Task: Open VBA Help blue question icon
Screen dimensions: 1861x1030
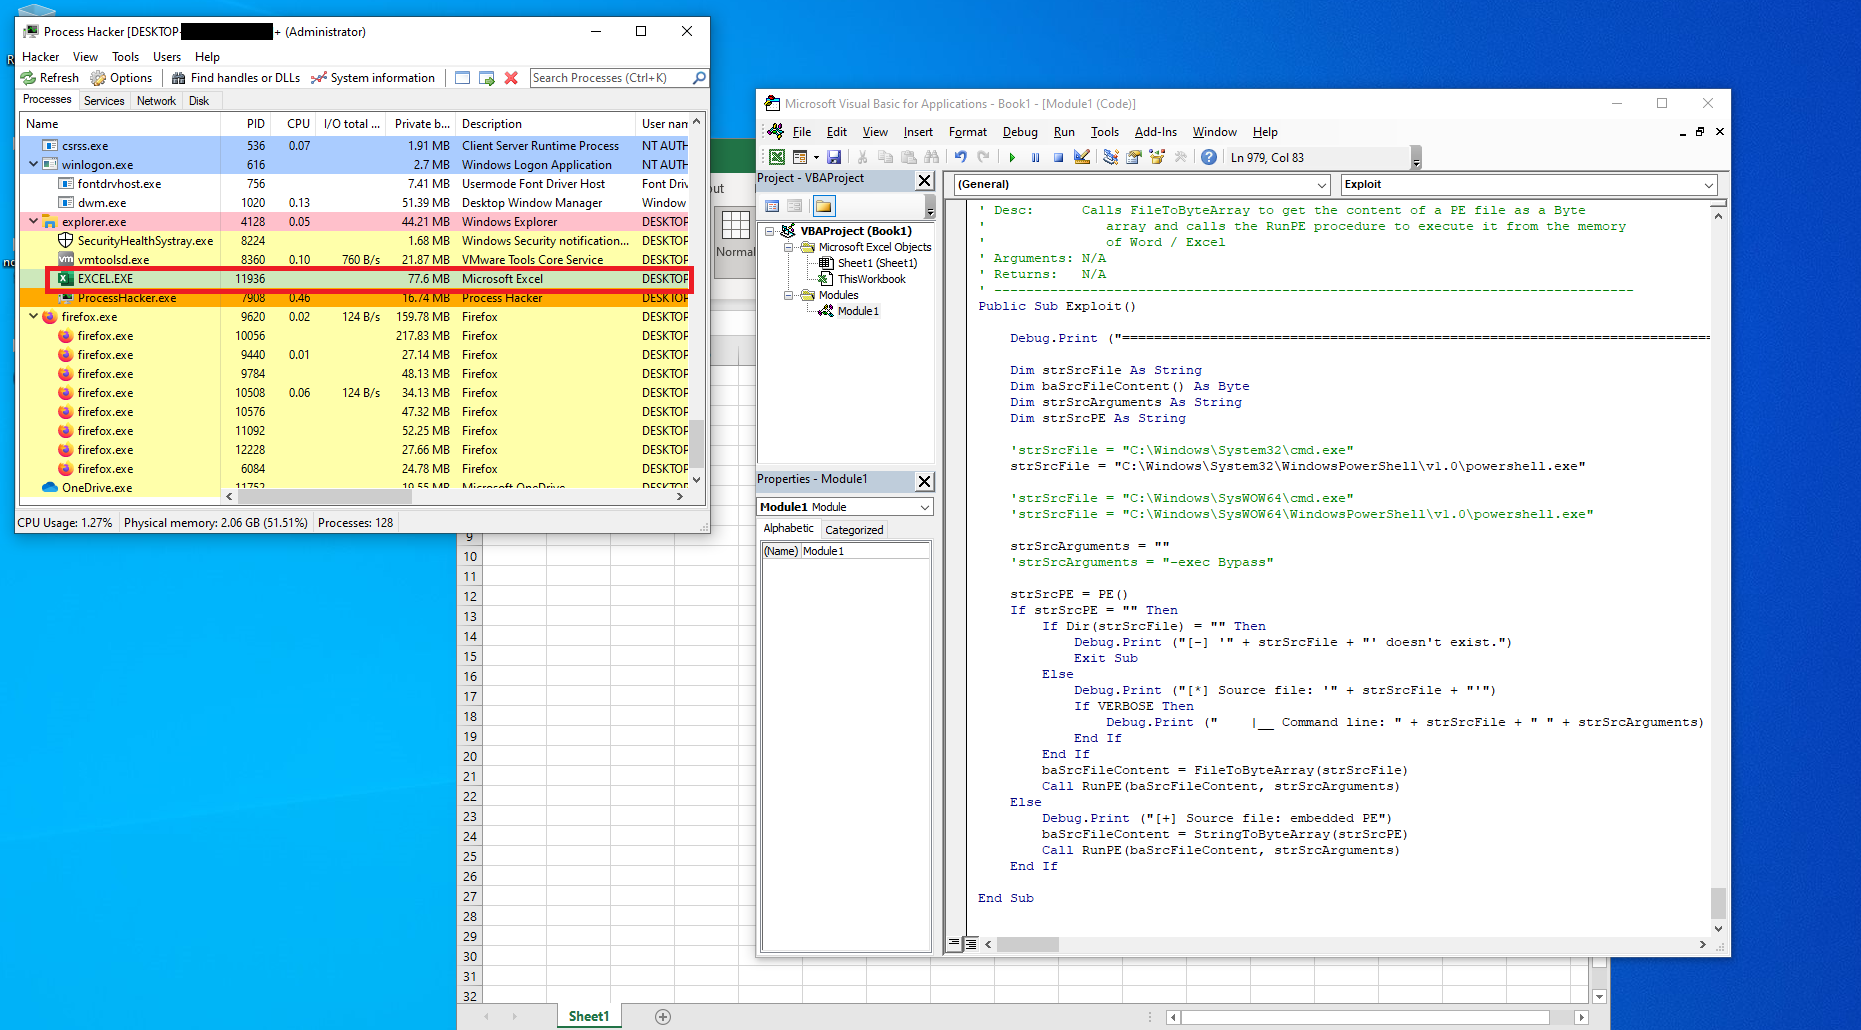Action: 1209,157
